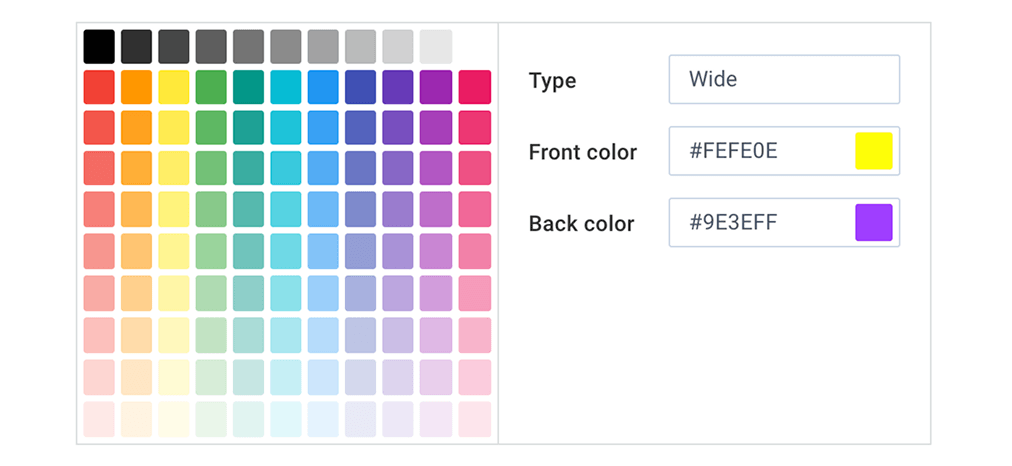
Task: Select the vivid pink palette swatch
Action: 474,87
